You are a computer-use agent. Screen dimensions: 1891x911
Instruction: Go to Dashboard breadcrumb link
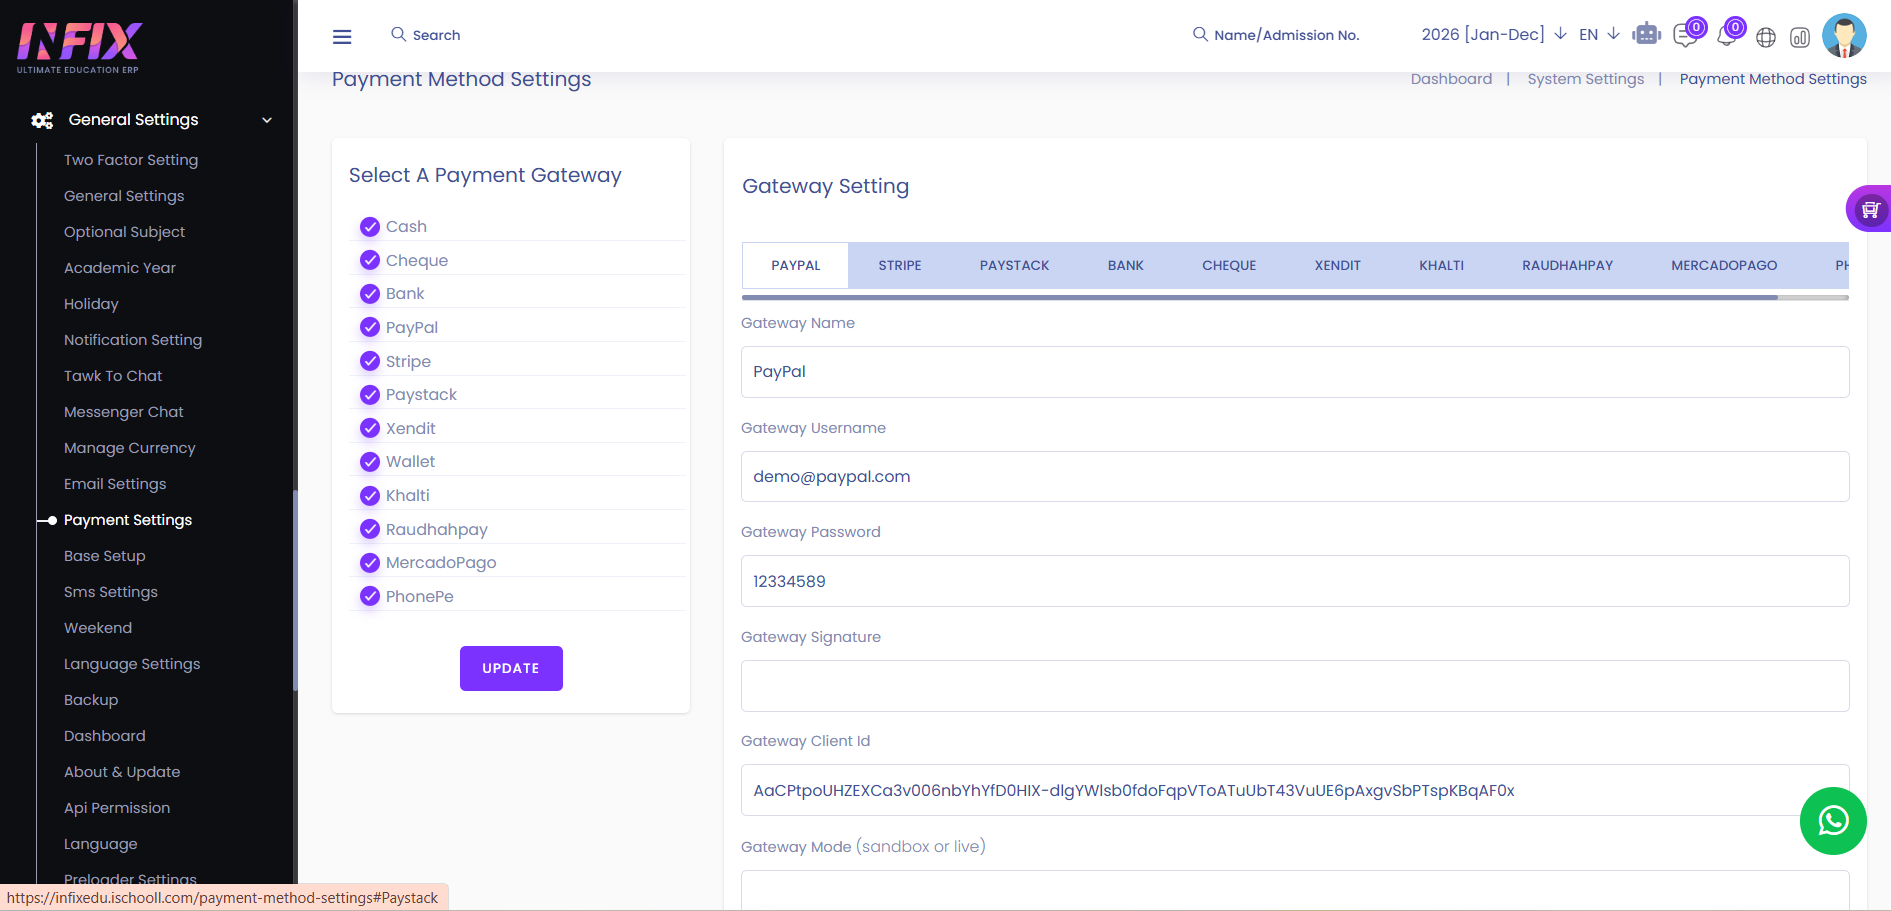click(1451, 79)
